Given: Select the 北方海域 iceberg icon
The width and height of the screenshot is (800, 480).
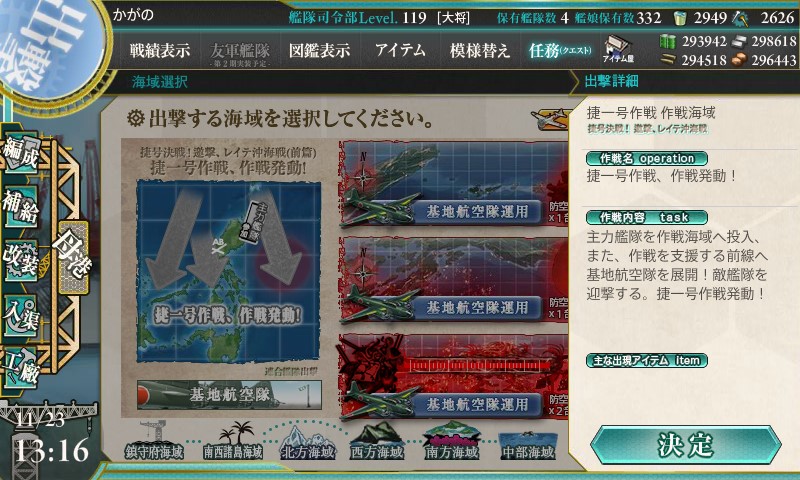Looking at the screenshot, I should coord(308,441).
